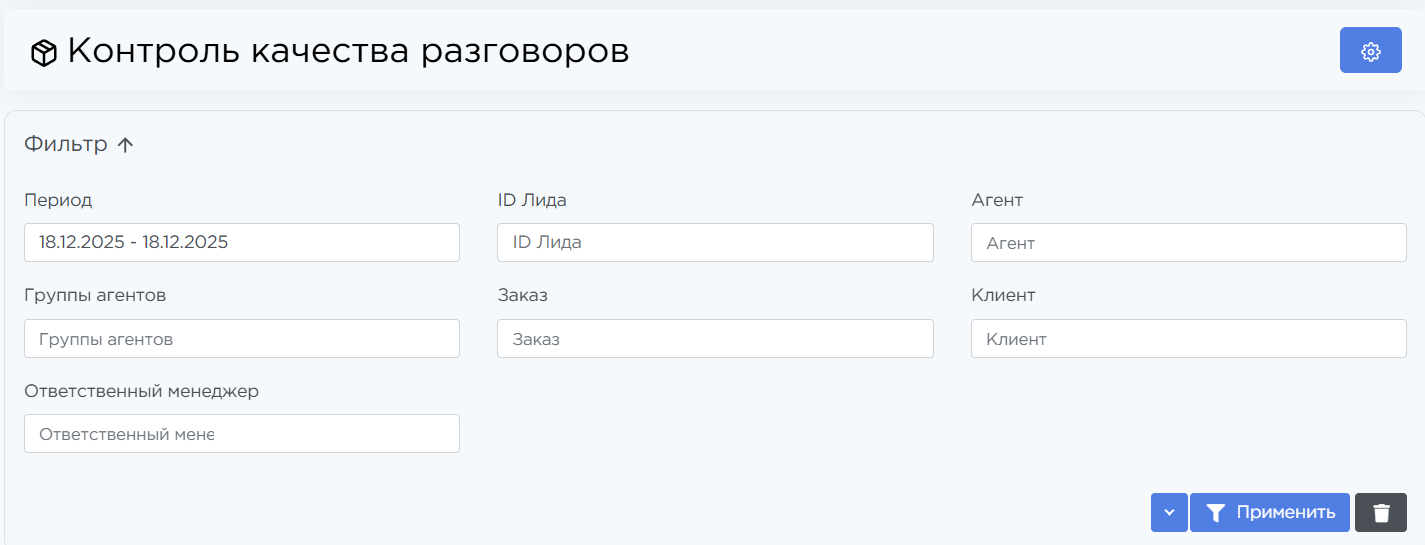This screenshot has height=545, width=1425.
Task: Collapse the Фильтр section header
Action: tap(66, 144)
